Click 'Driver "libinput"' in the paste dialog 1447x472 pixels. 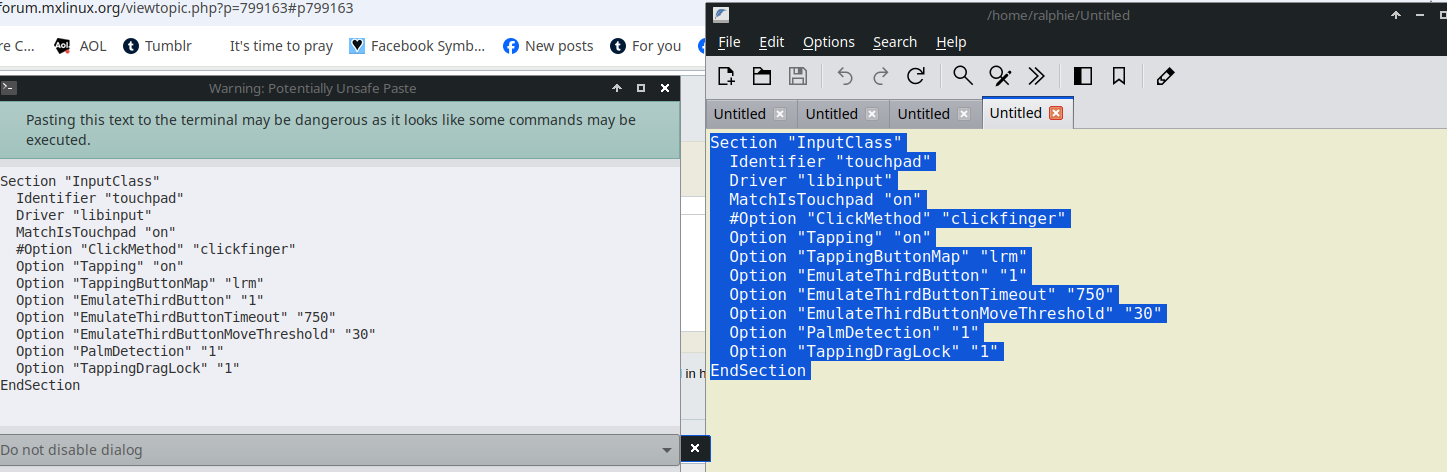pyautogui.click(x=84, y=215)
